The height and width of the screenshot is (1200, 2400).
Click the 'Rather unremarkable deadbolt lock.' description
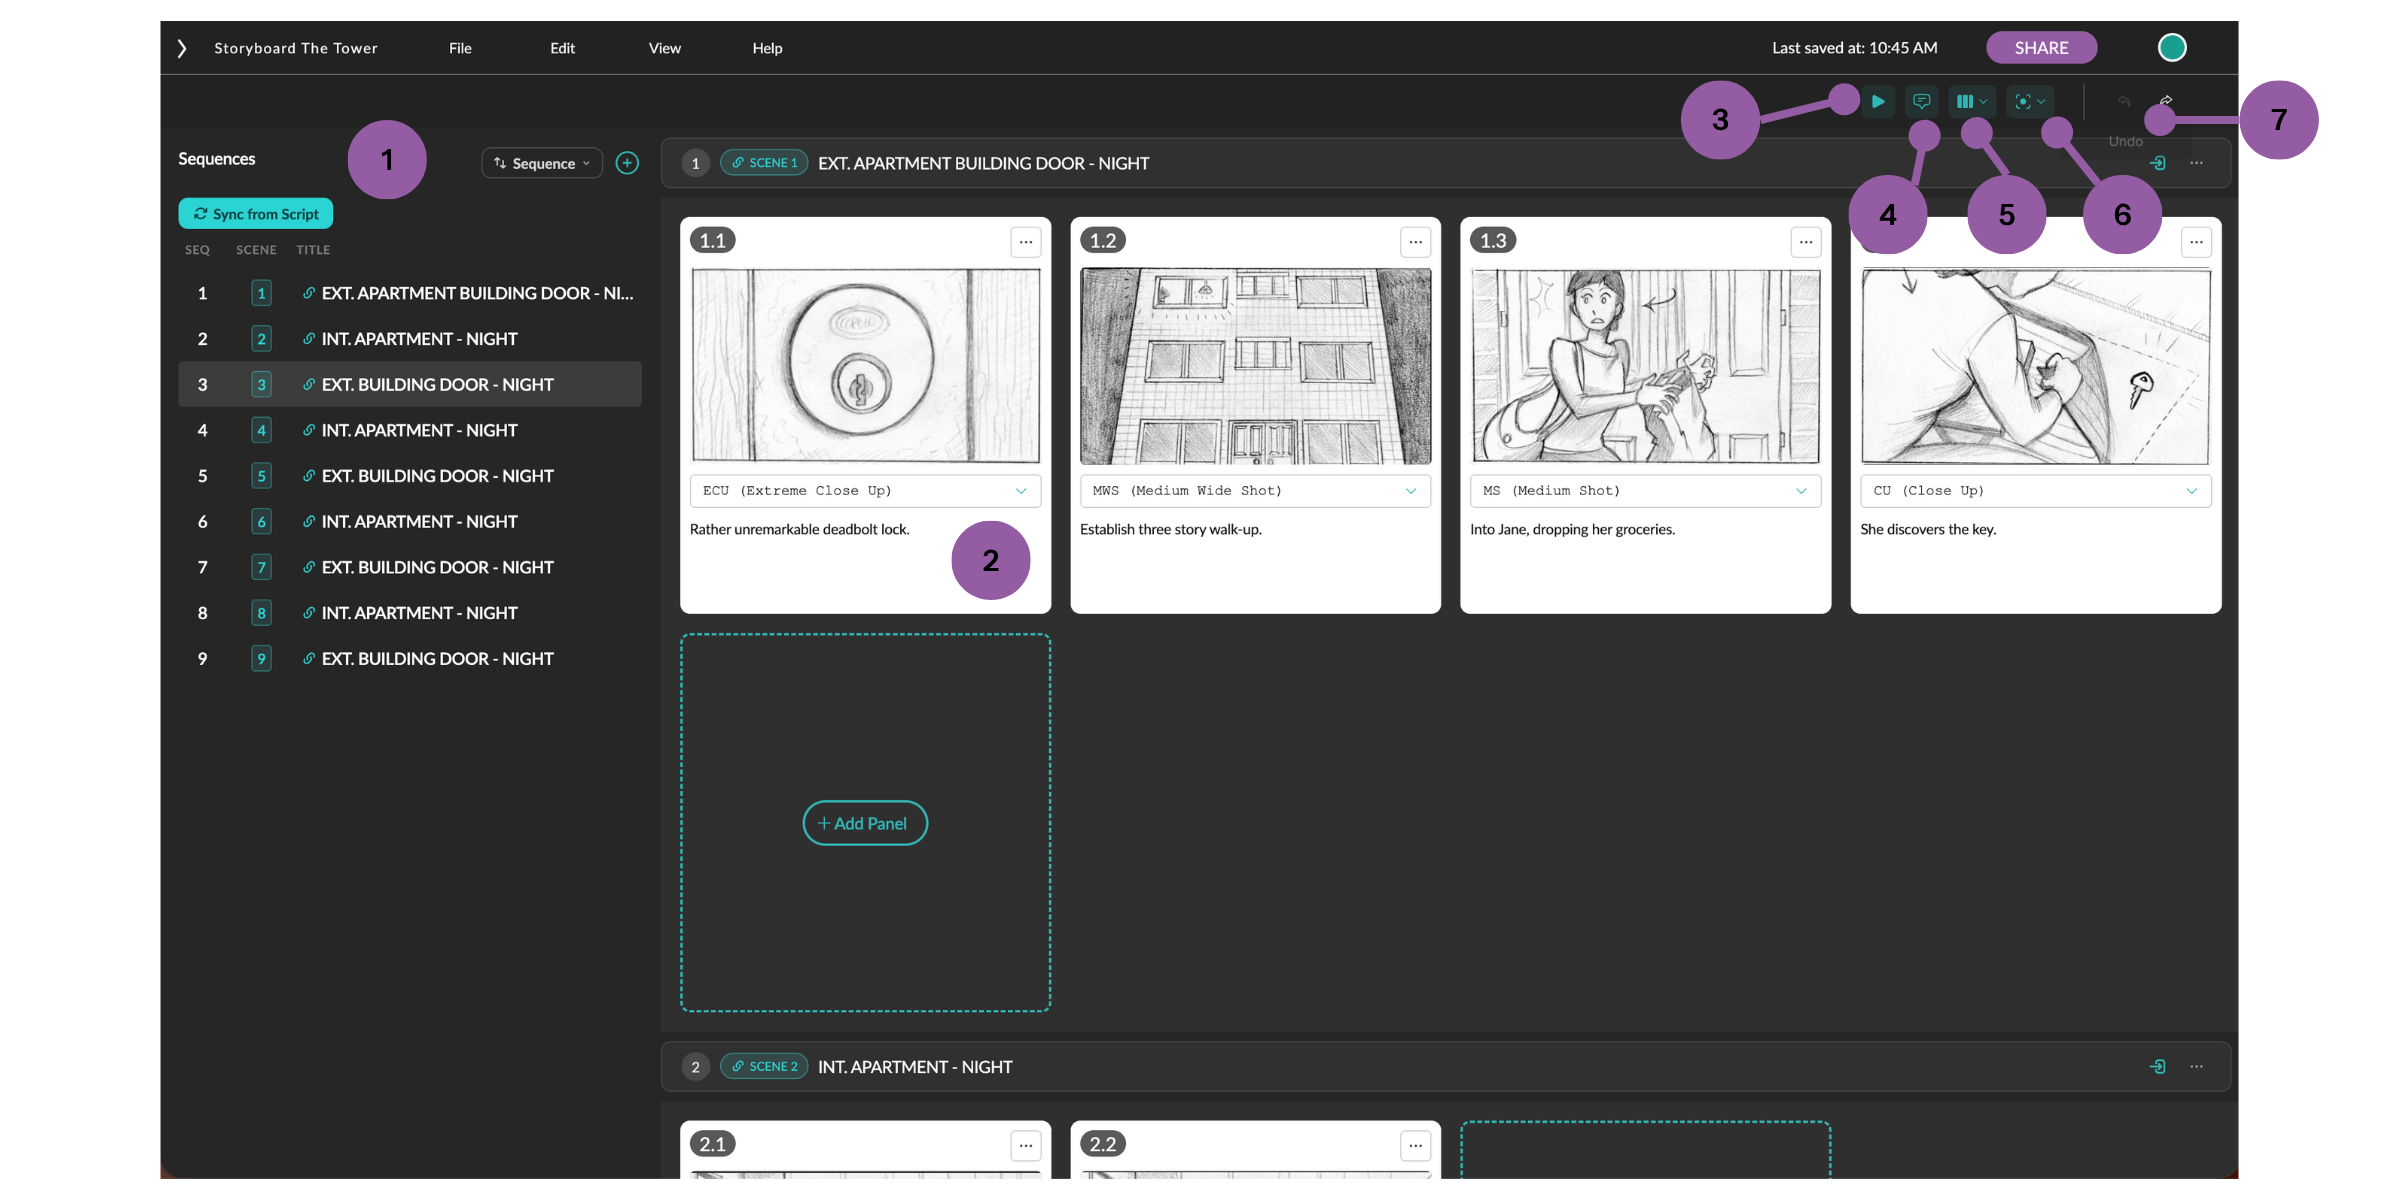tap(799, 529)
